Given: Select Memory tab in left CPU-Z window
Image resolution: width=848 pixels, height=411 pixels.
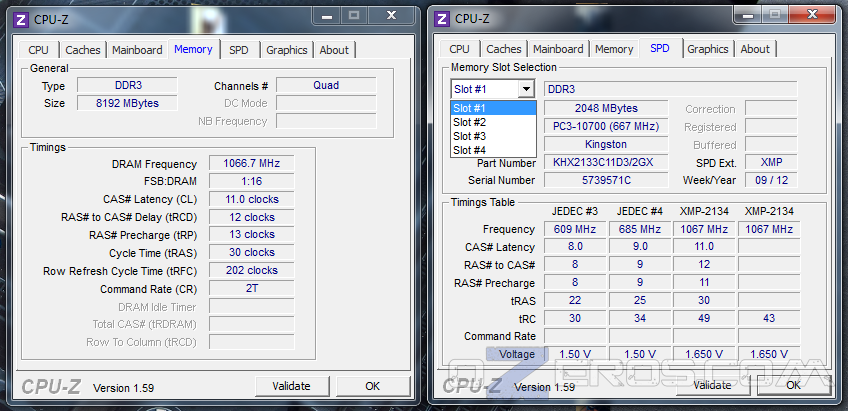Looking at the screenshot, I should [x=193, y=49].
